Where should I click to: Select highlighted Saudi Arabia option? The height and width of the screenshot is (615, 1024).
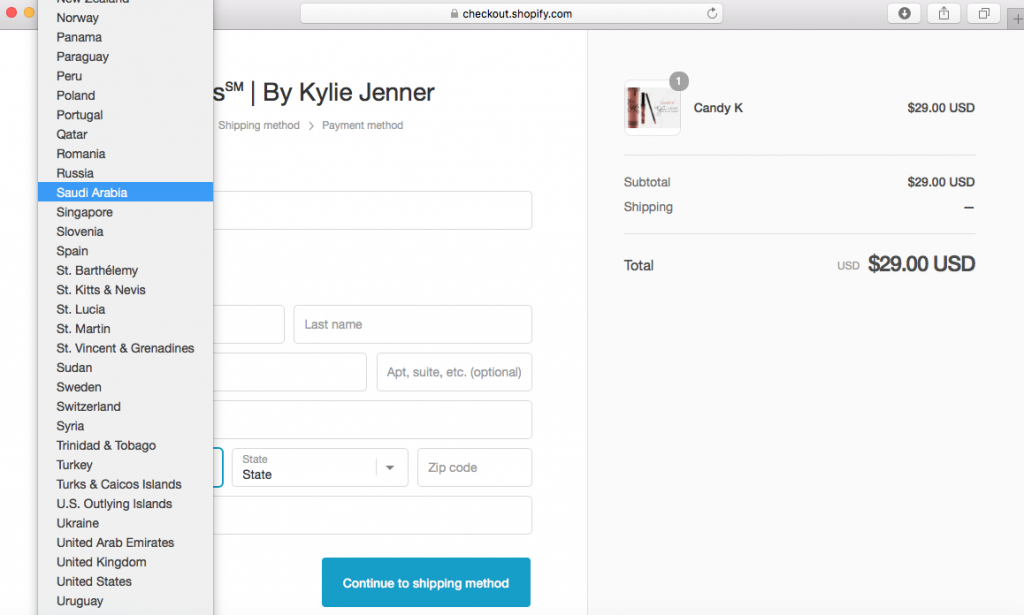pyautogui.click(x=125, y=193)
